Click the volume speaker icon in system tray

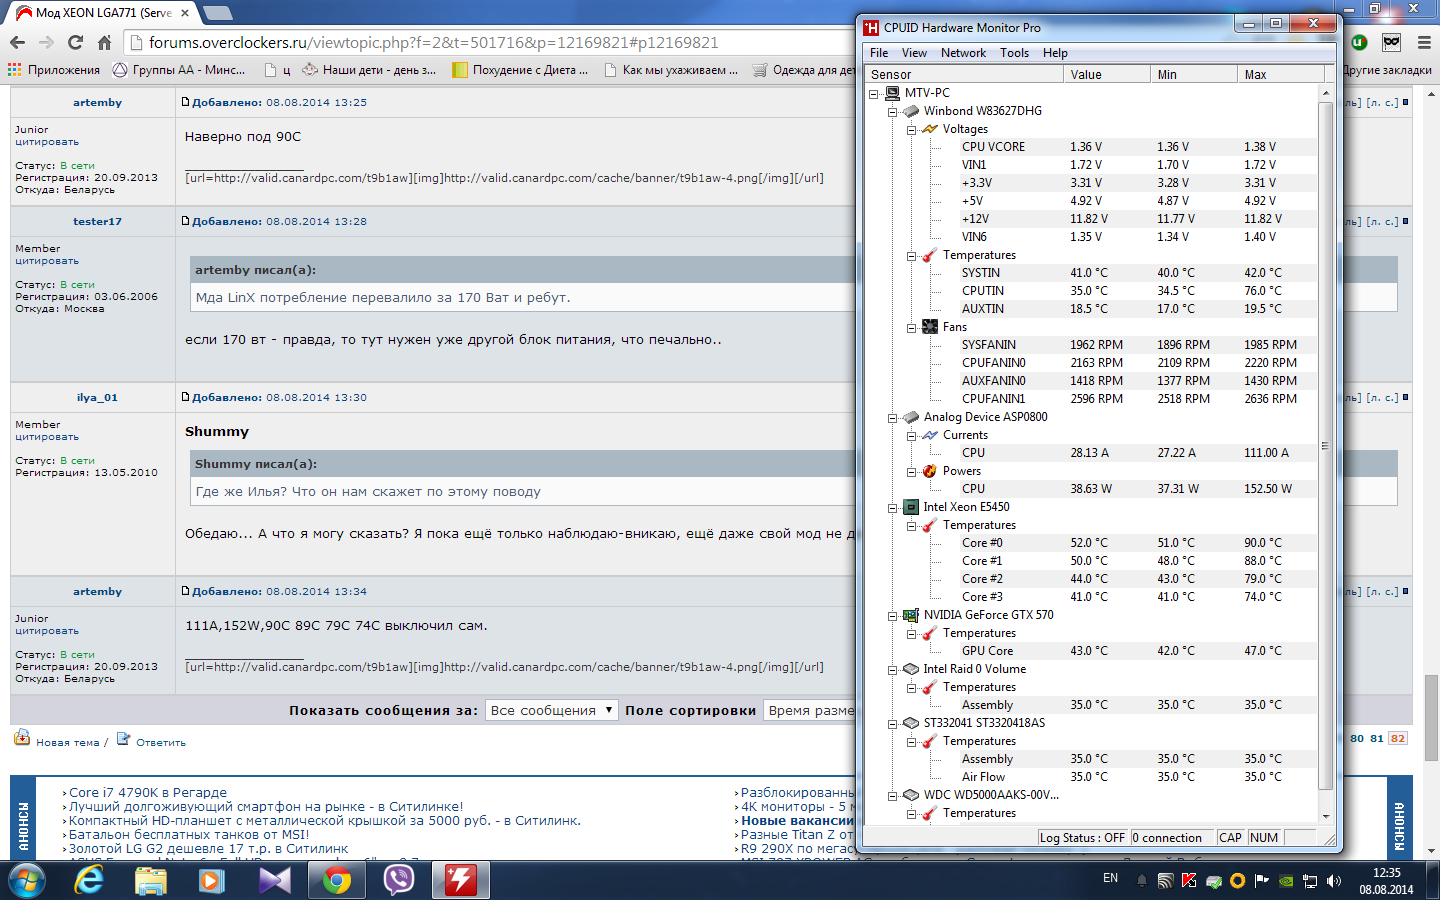pyautogui.click(x=1334, y=881)
